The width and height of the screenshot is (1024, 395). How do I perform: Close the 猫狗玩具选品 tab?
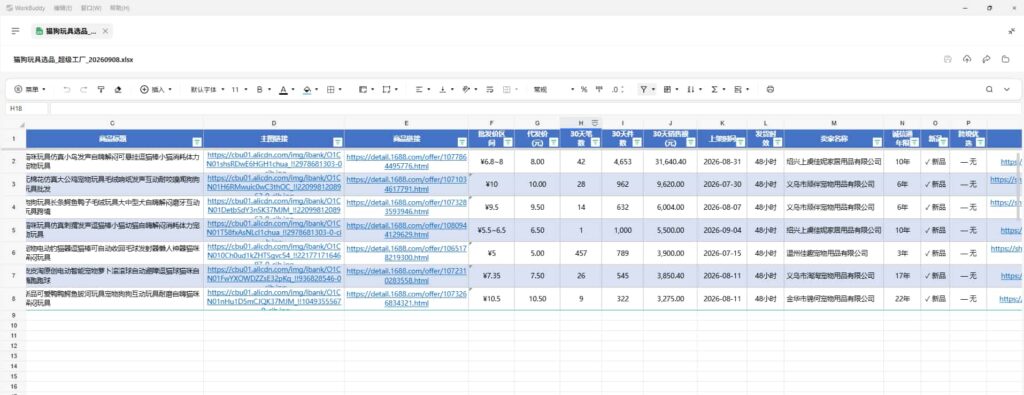pyautogui.click(x=106, y=31)
